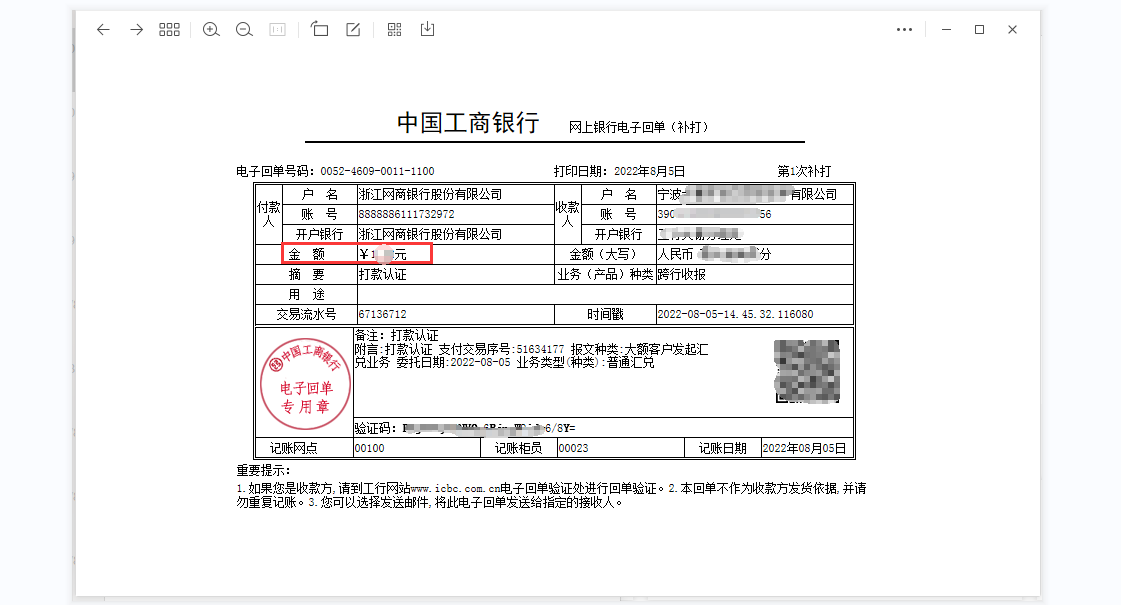Select transaction number 67136712

click(382, 315)
